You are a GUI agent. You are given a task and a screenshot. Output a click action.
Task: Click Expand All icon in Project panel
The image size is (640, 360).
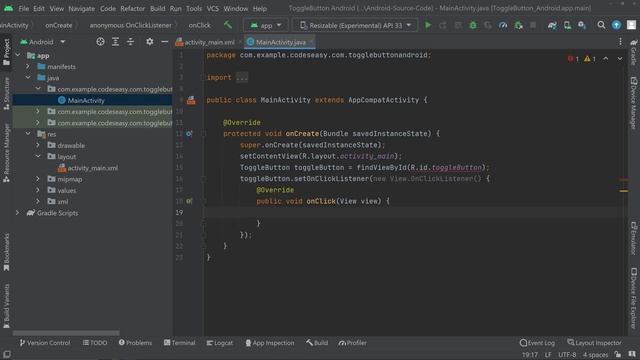pos(116,42)
